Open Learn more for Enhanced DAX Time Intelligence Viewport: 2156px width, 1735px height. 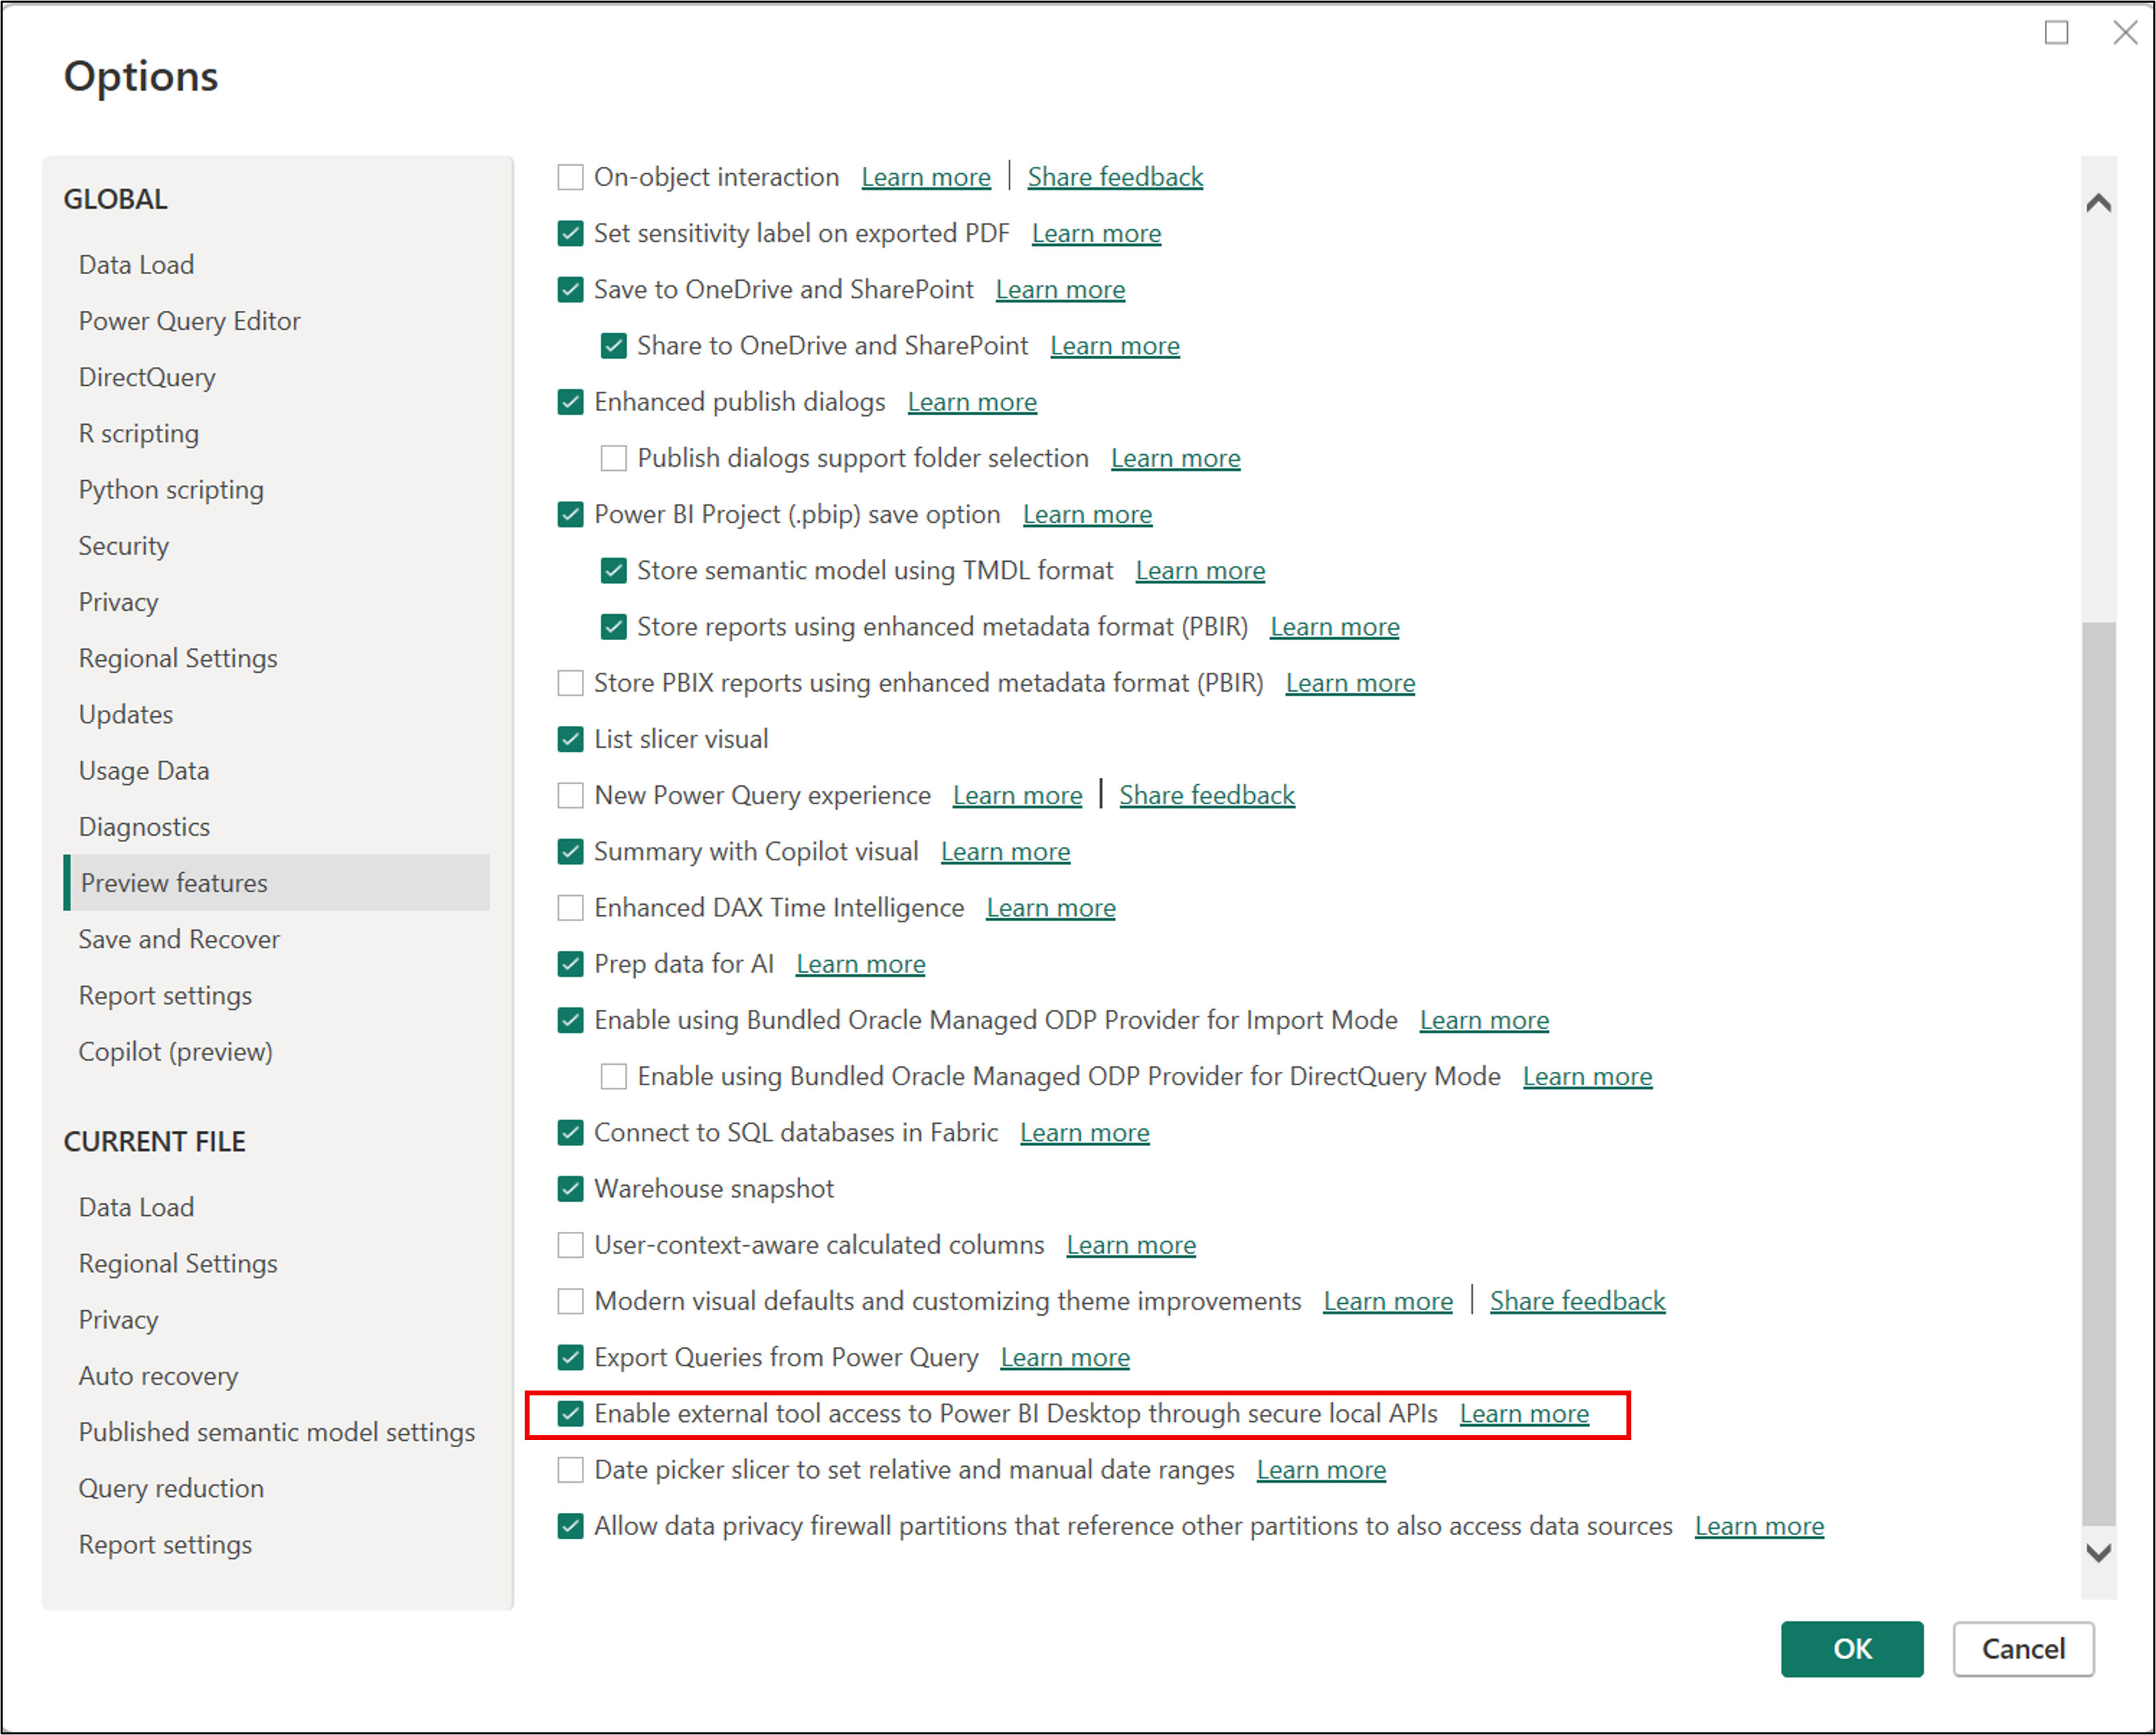tap(1051, 907)
